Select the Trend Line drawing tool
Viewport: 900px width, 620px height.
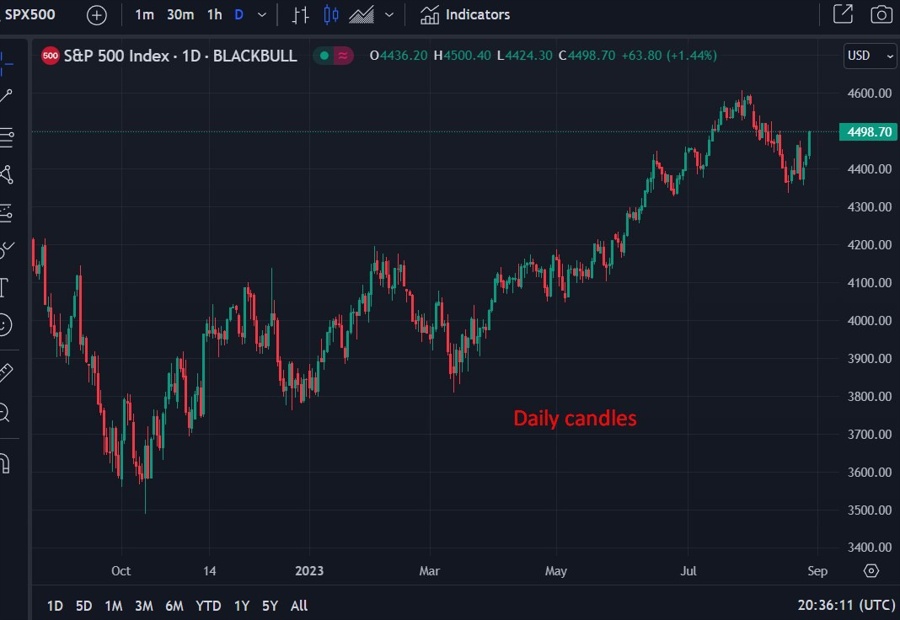click(x=6, y=96)
